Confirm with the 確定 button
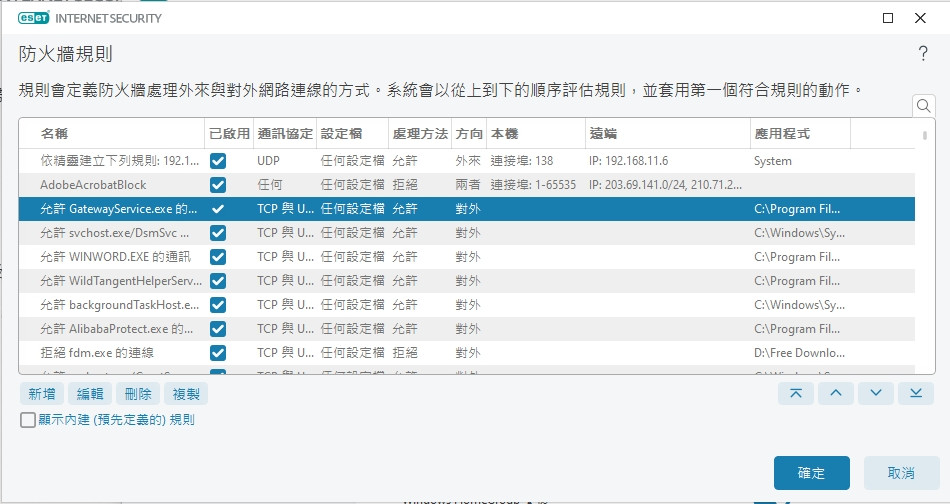Viewport: 950px width, 504px height. point(811,473)
